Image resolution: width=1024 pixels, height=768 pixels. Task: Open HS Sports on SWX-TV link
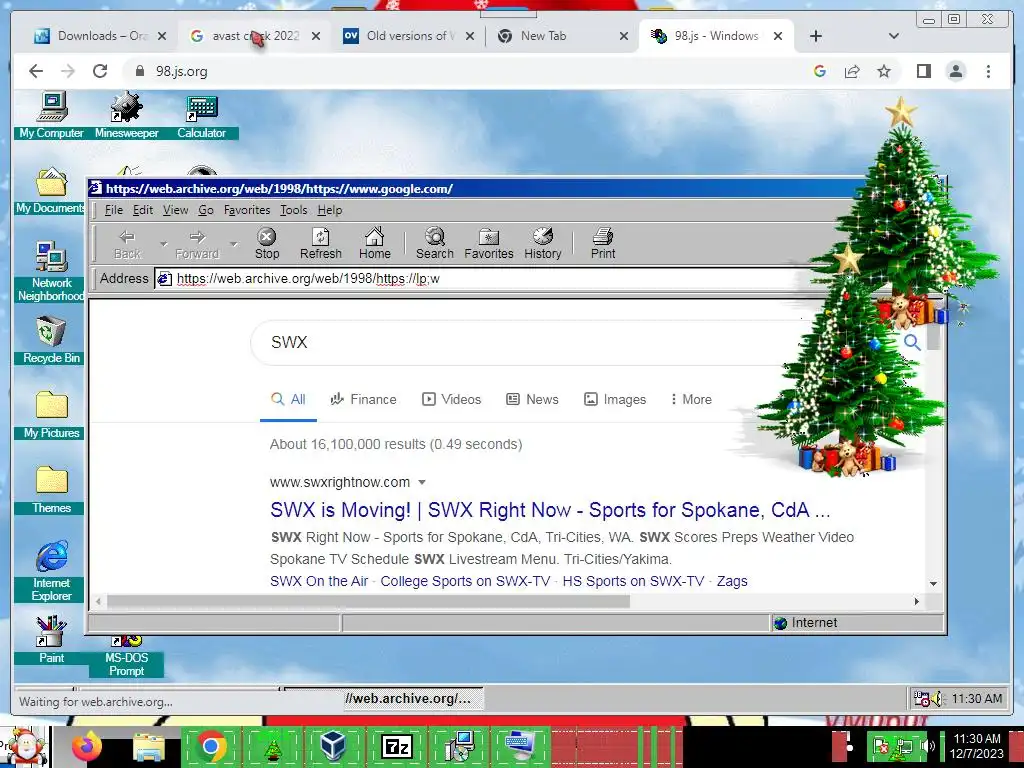tap(633, 581)
